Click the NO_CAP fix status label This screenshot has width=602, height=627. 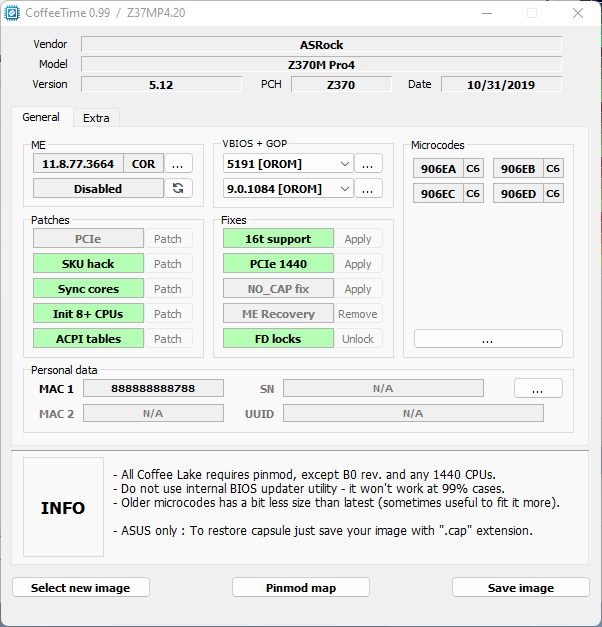tap(278, 289)
